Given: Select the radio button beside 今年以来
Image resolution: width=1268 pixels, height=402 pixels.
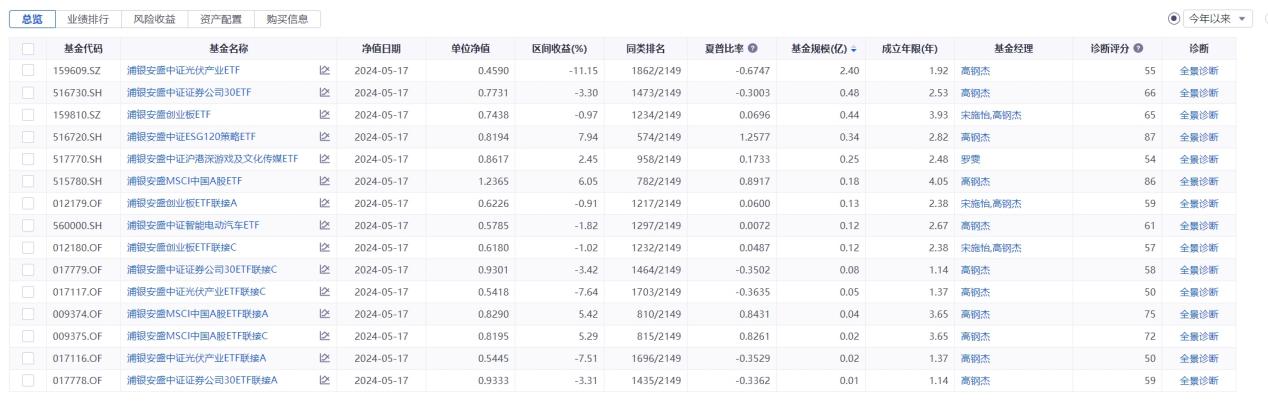Looking at the screenshot, I should click(1174, 19).
